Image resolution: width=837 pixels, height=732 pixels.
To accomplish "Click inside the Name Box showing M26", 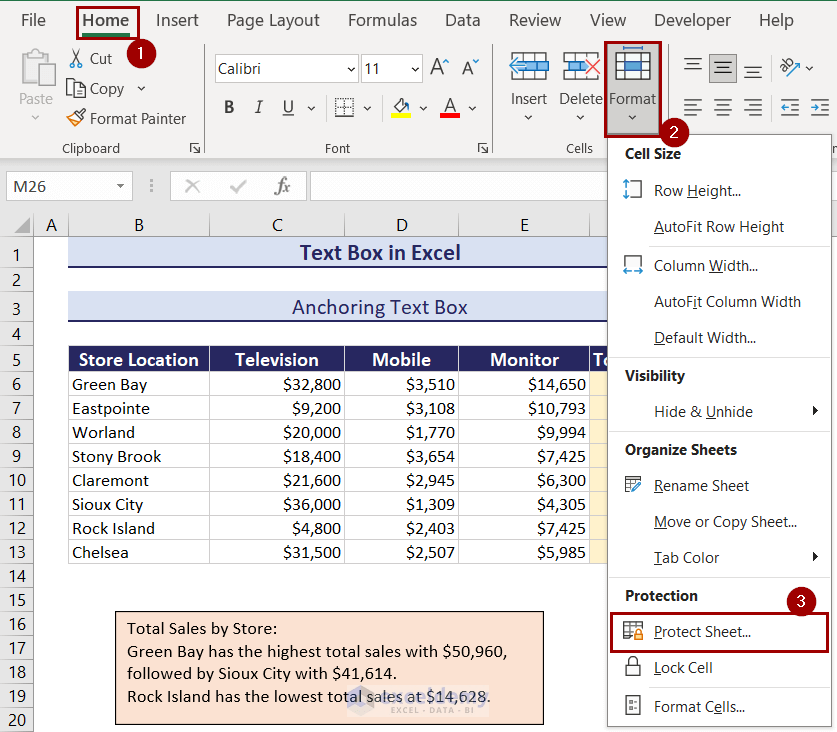I will [x=60, y=186].
